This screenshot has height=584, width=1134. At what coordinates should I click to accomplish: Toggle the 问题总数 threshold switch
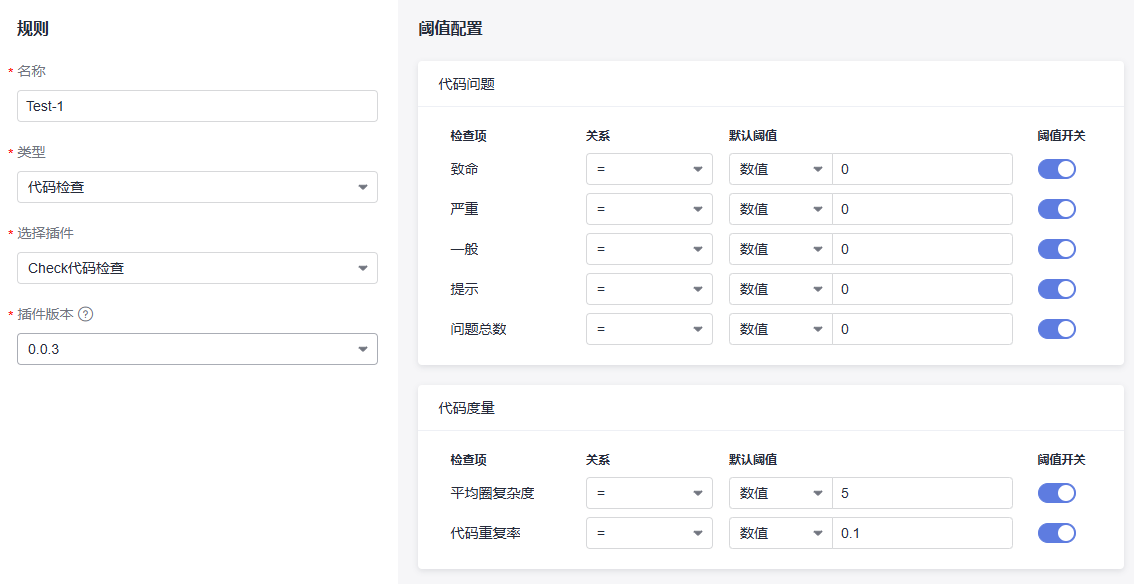click(1056, 329)
